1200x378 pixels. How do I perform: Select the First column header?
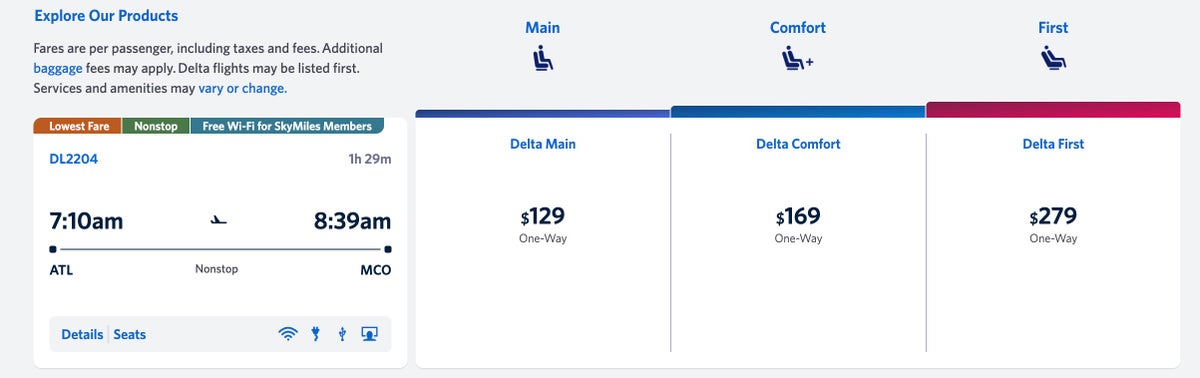pos(1053,28)
